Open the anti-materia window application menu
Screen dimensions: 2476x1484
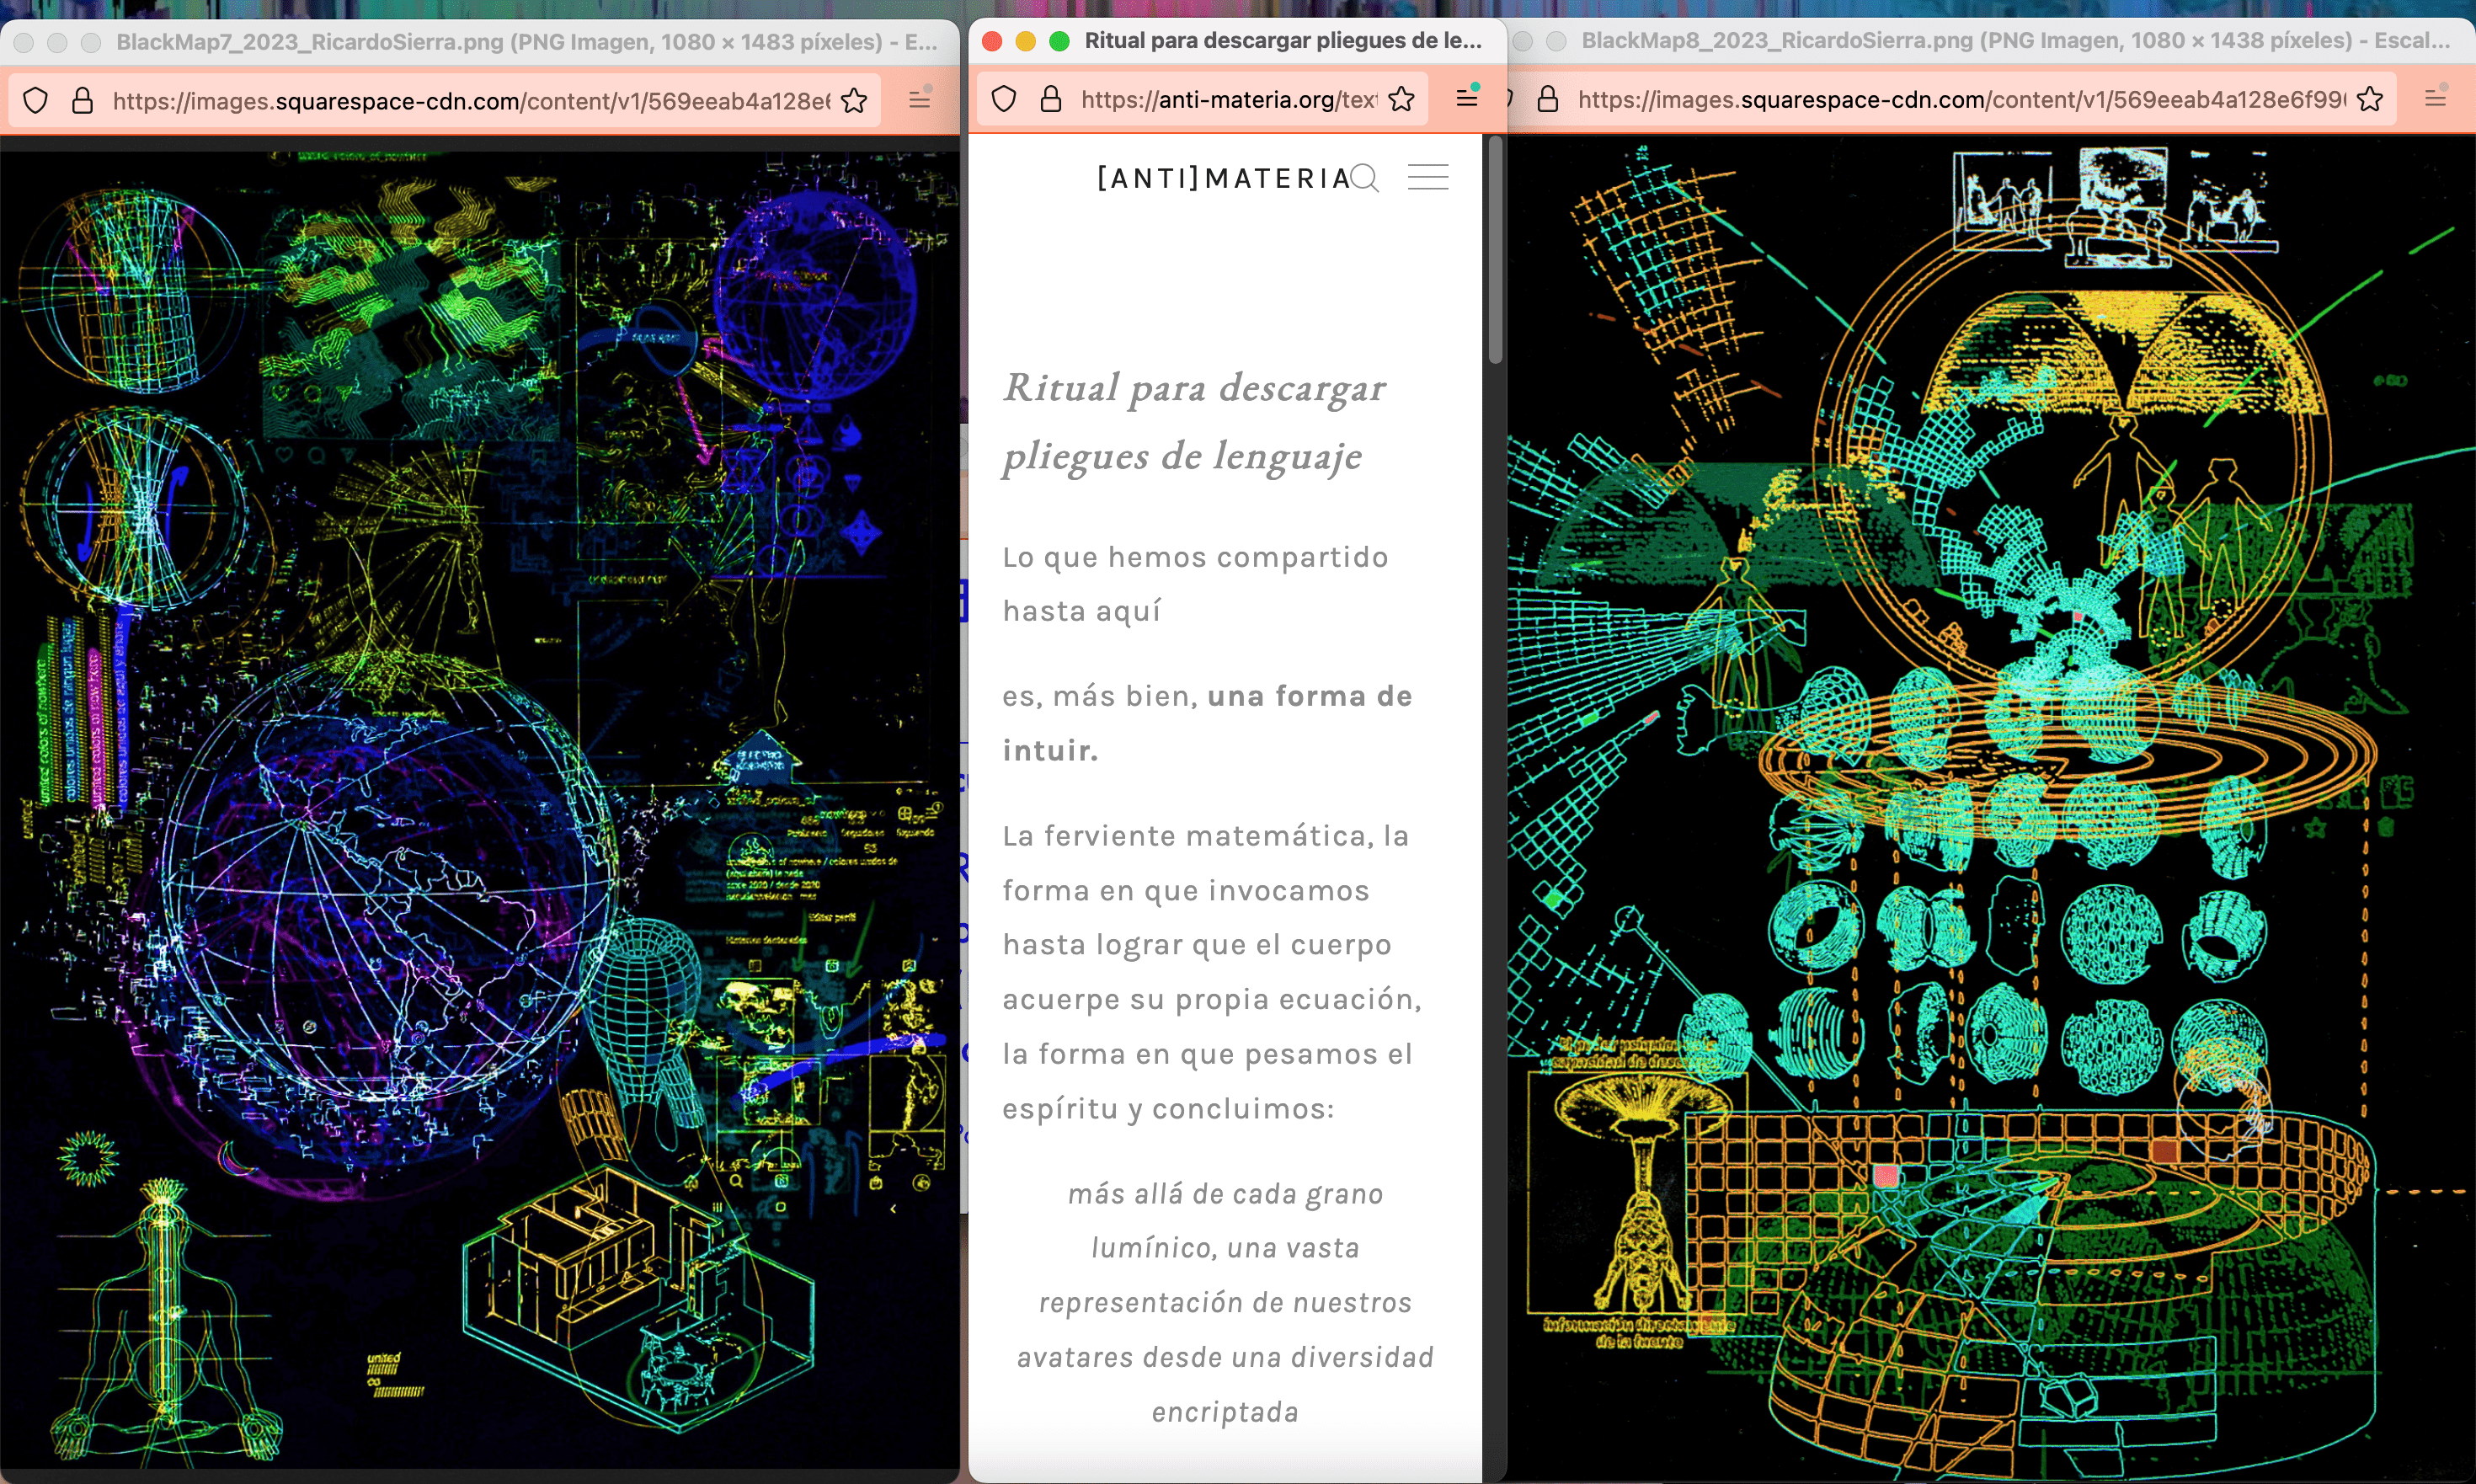click(x=1467, y=98)
